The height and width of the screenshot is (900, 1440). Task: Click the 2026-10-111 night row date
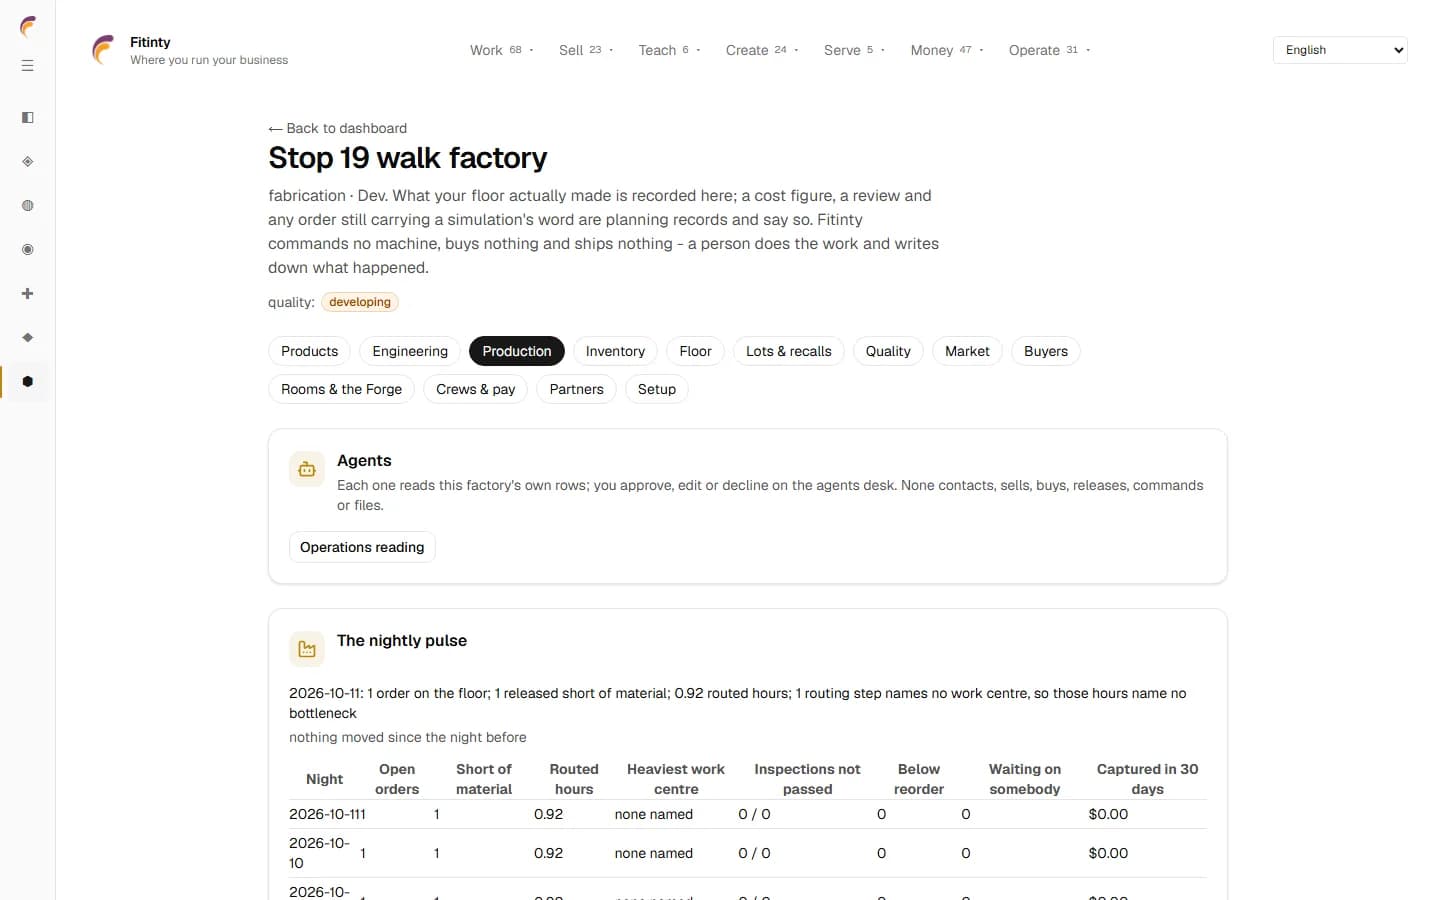coord(327,814)
